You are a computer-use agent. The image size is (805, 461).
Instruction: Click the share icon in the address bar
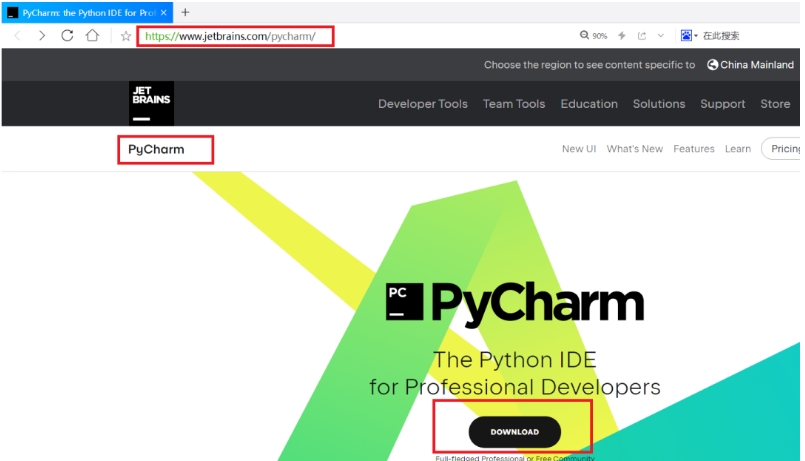[x=642, y=35]
